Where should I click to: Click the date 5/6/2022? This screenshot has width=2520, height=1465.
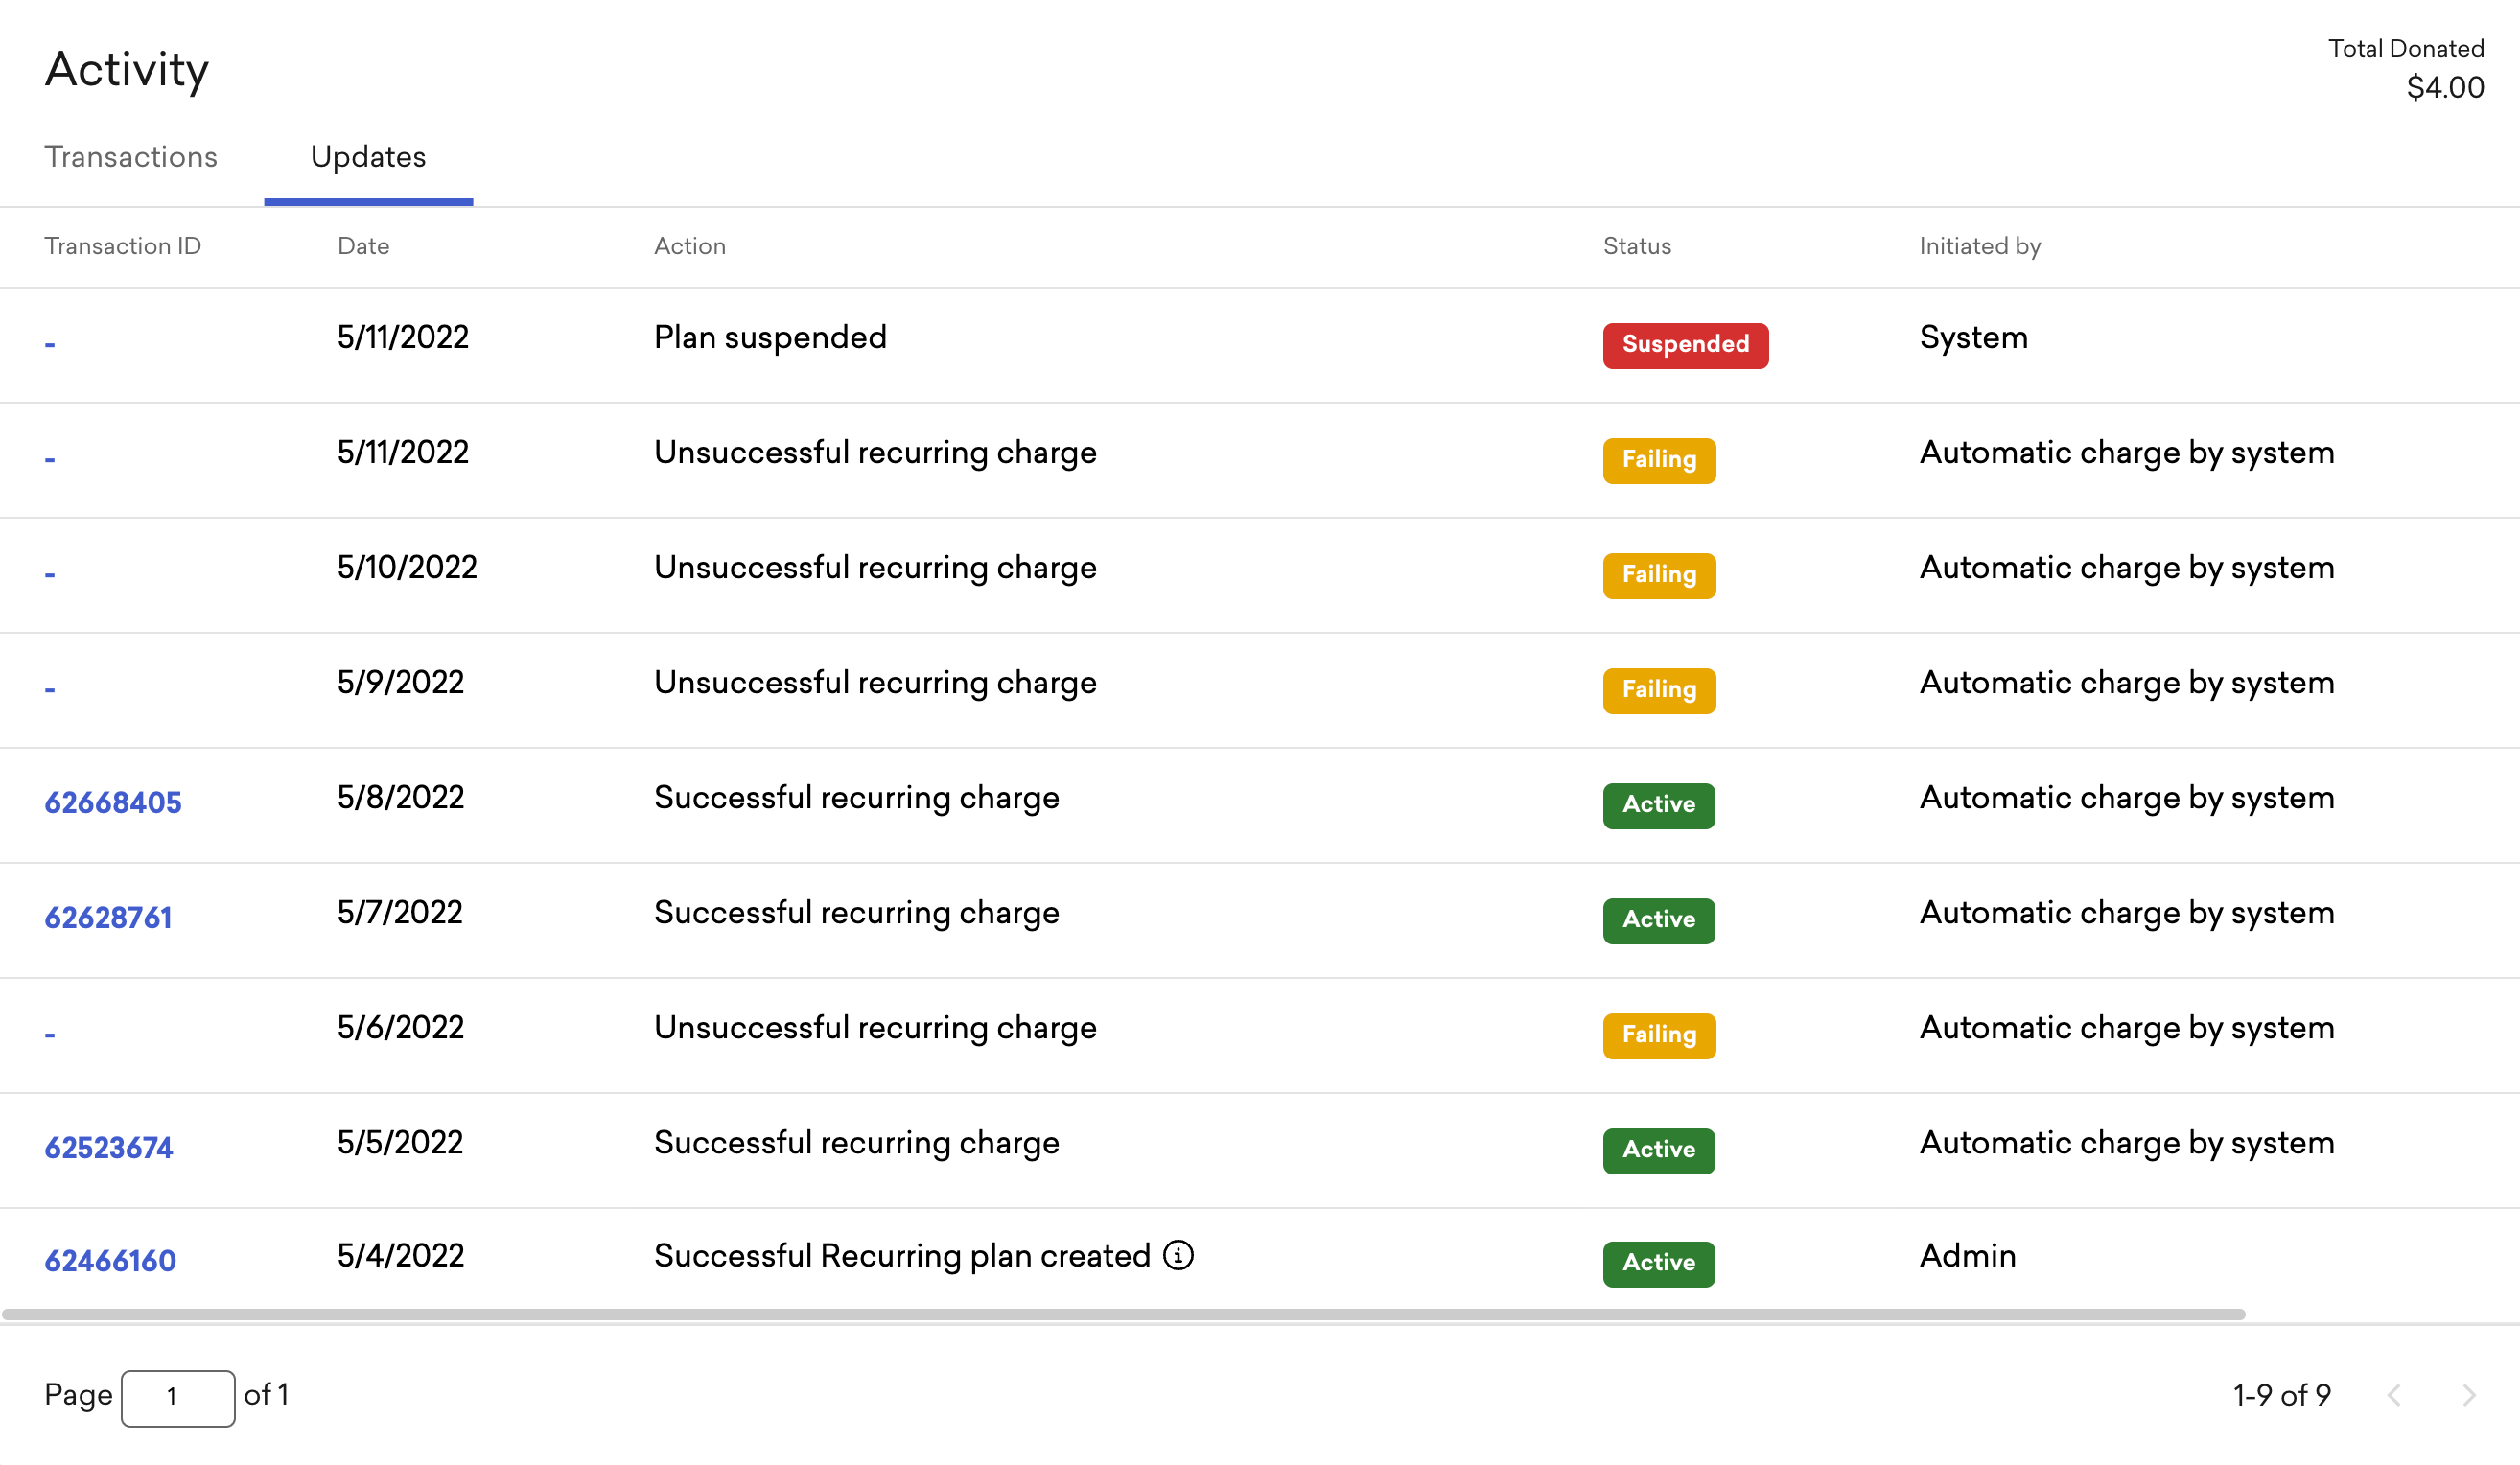click(400, 1027)
